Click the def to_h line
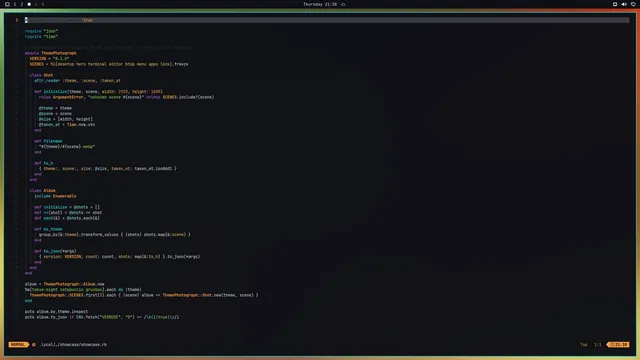Image resolution: width=640 pixels, height=360 pixels. click(x=44, y=163)
